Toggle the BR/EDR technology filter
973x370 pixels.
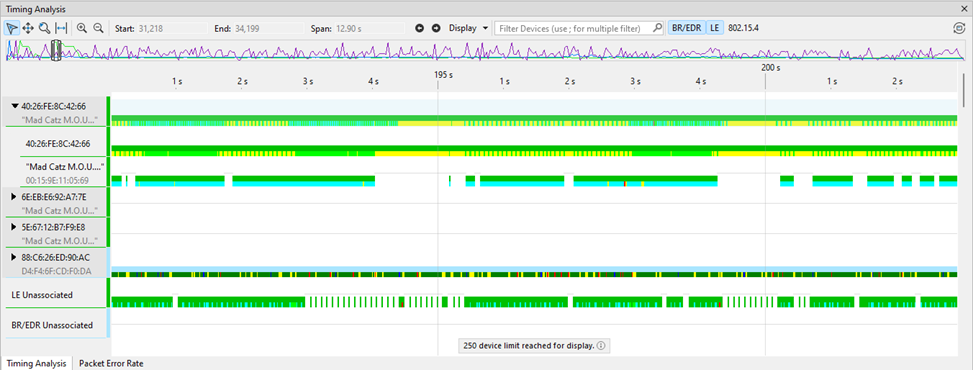point(686,28)
